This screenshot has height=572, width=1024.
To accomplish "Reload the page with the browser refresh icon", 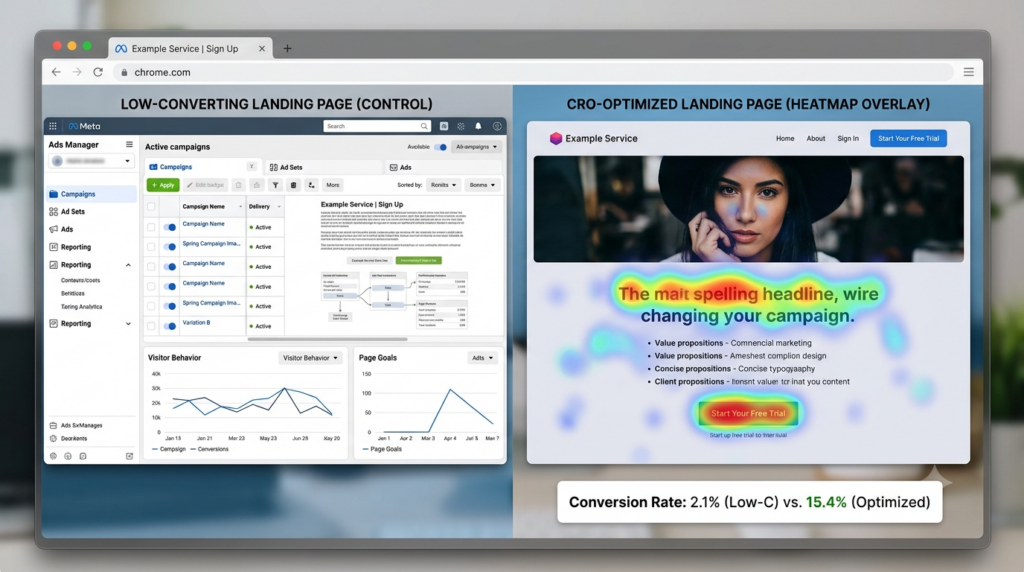I will pyautogui.click(x=98, y=72).
